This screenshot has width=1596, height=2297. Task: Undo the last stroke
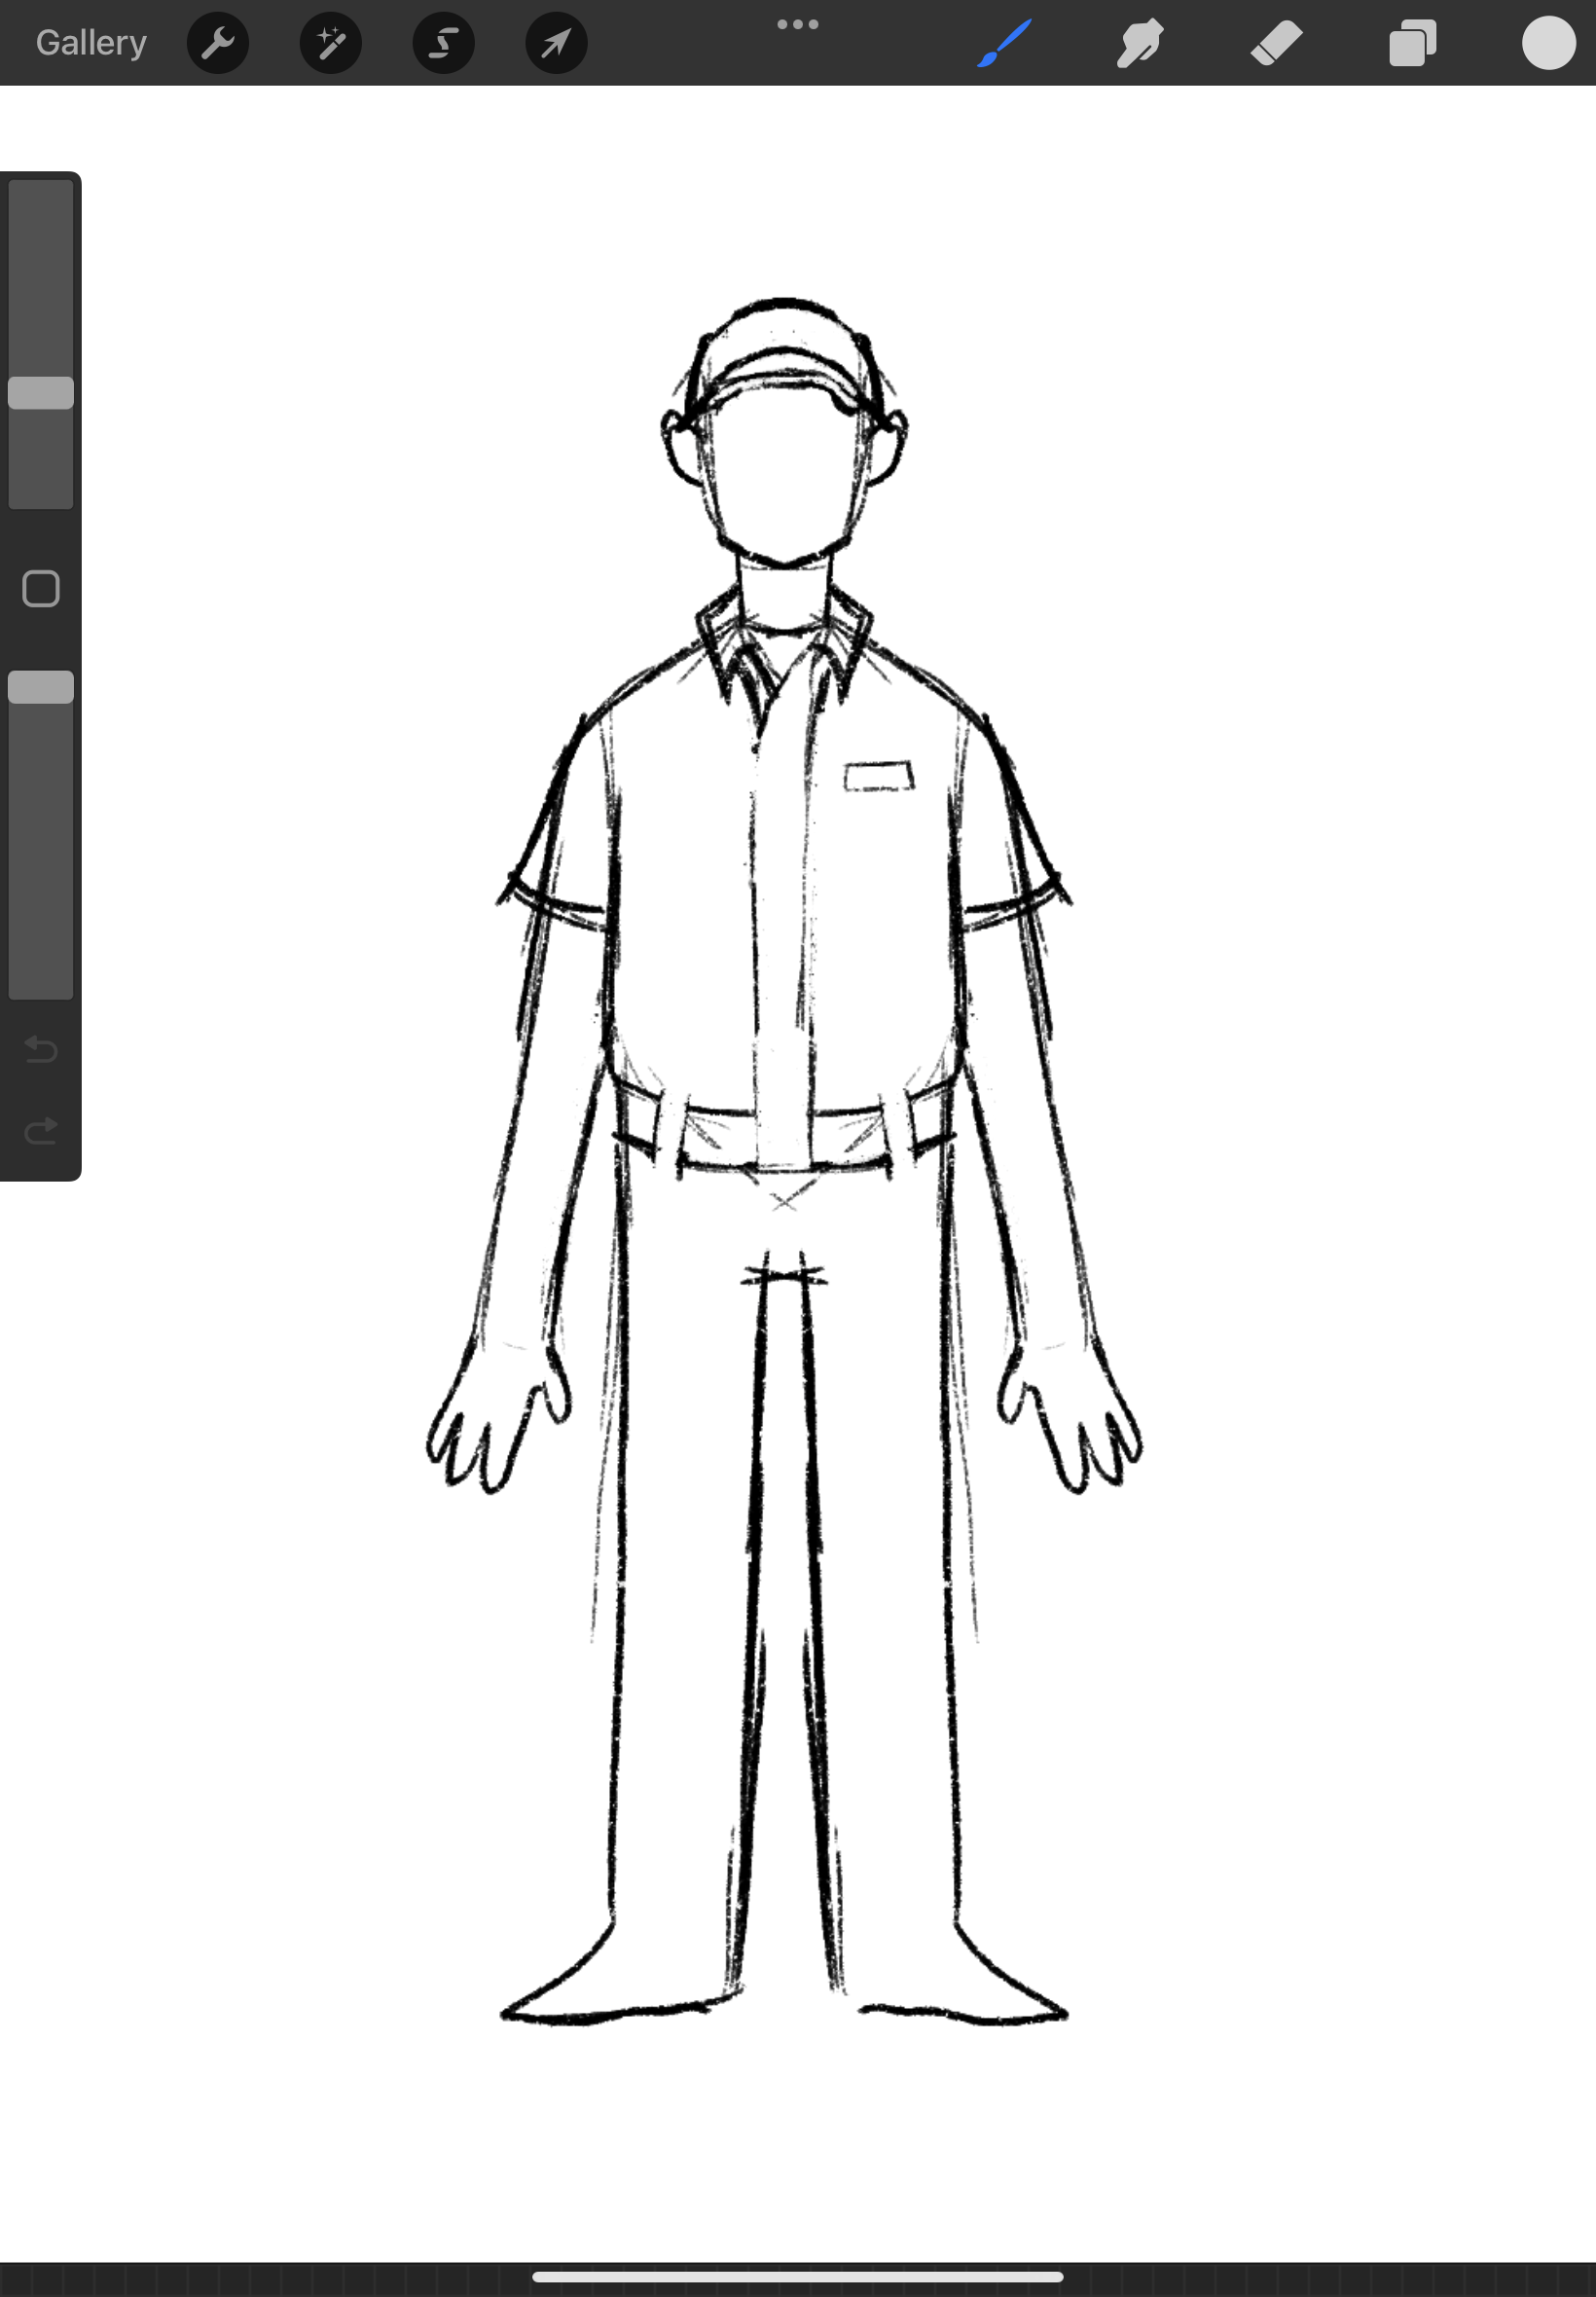41,1049
